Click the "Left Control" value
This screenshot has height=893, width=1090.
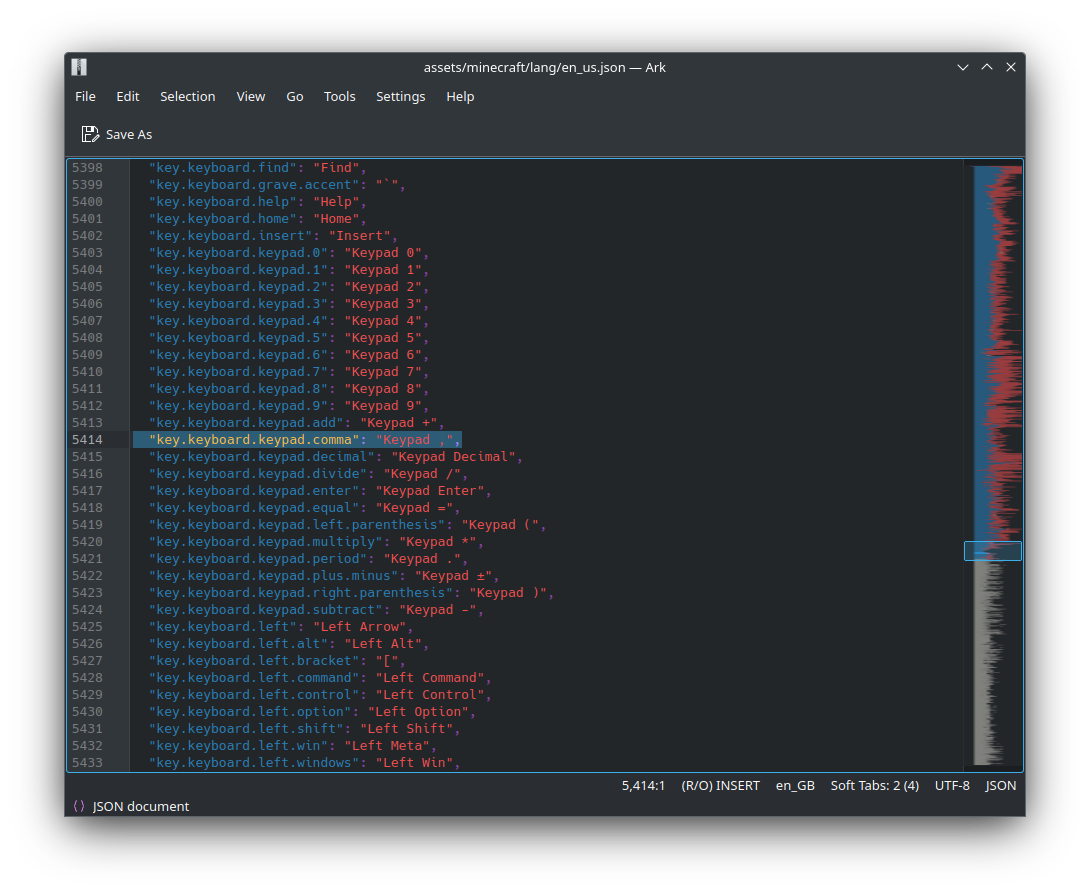coord(430,695)
